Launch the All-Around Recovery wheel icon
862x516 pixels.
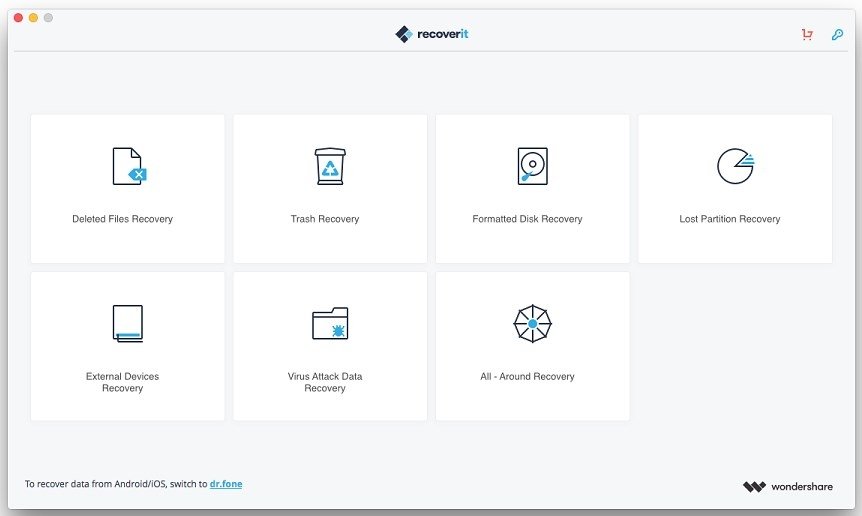(x=532, y=324)
